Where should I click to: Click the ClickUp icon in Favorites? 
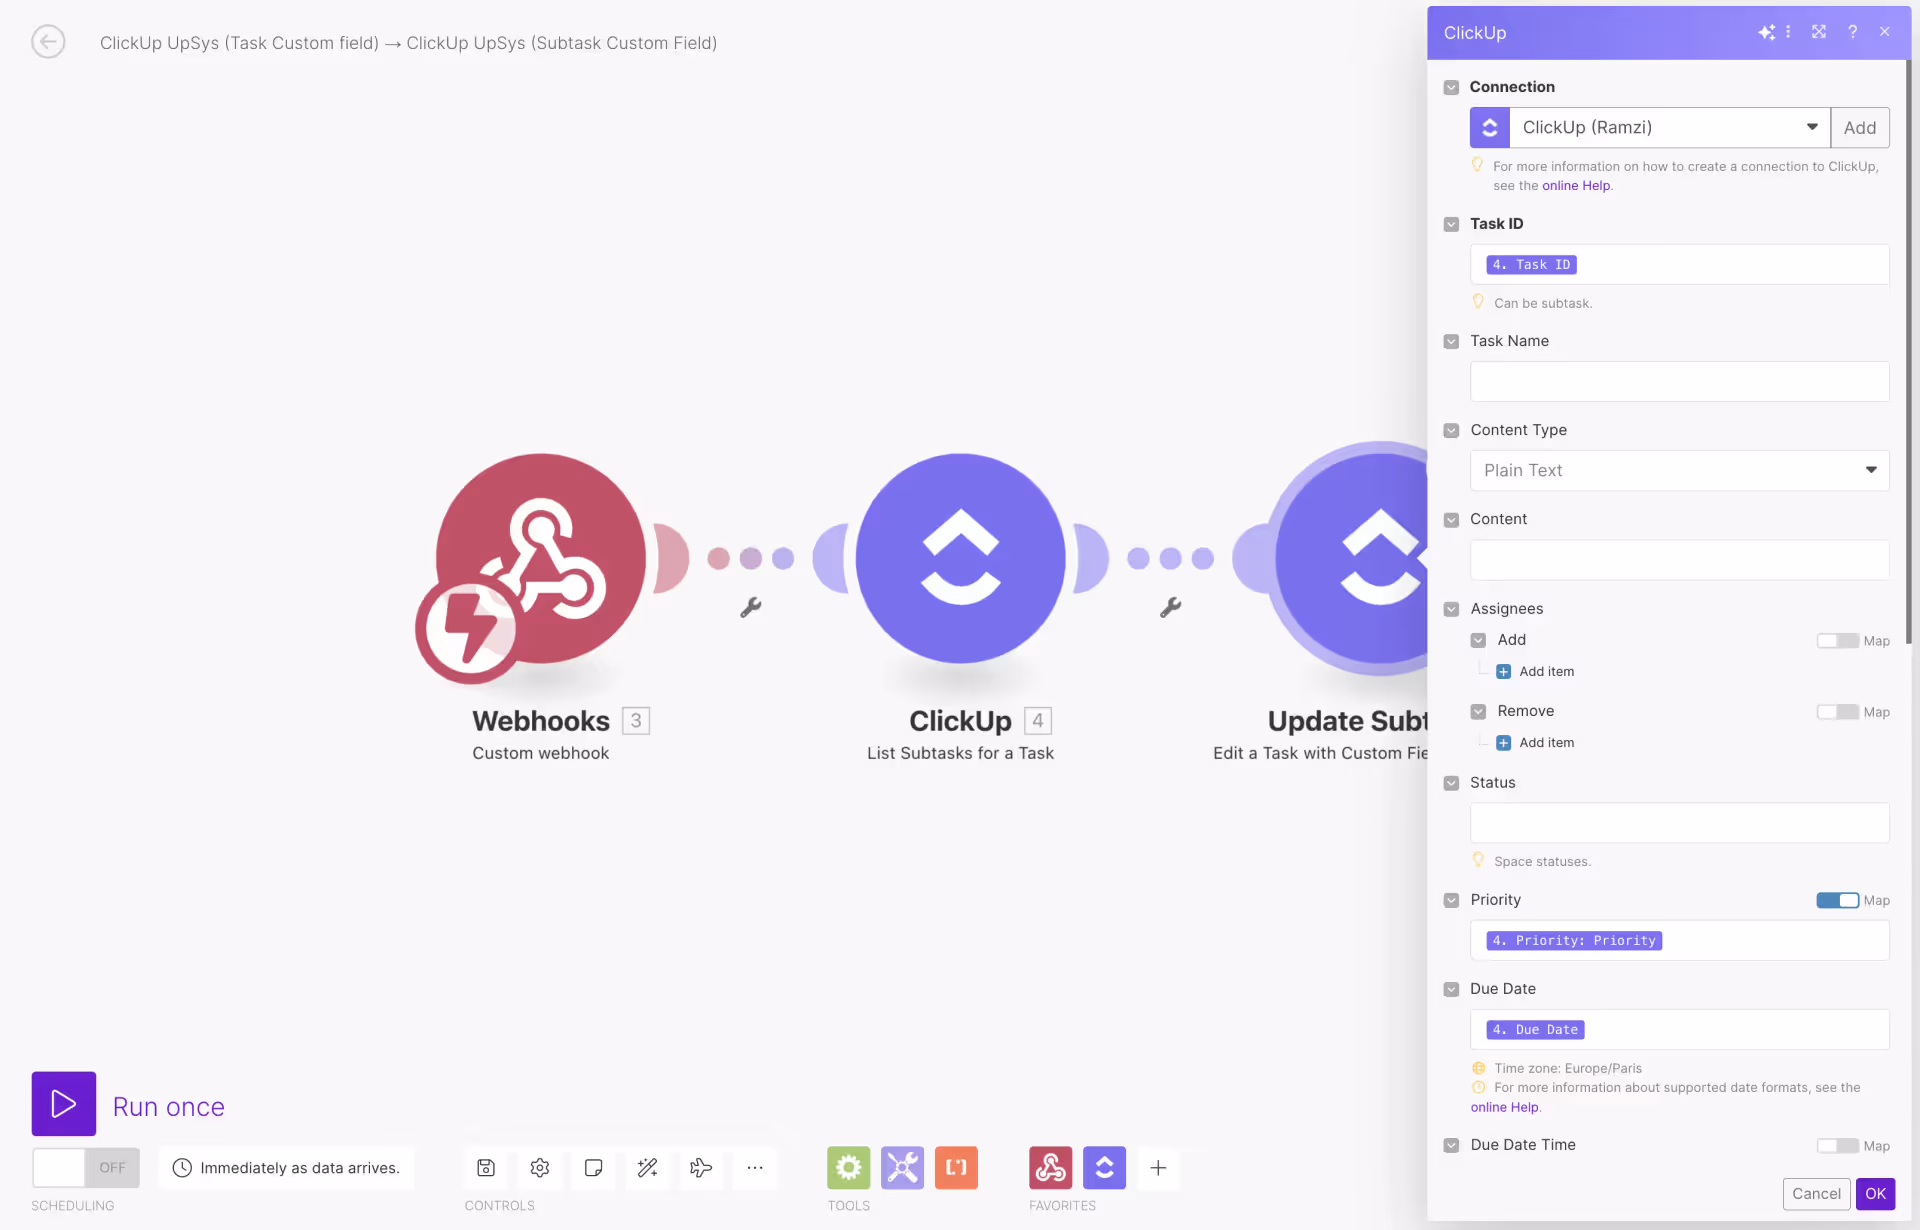click(x=1104, y=1167)
